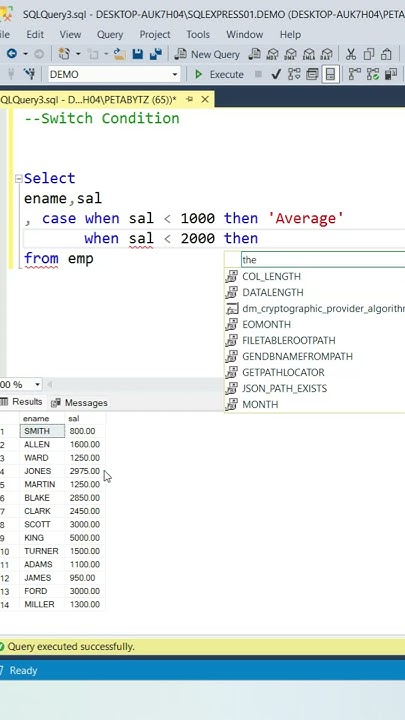Click the Navigate Backward arrow icon
The width and height of the screenshot is (405, 720).
click(x=11, y=54)
